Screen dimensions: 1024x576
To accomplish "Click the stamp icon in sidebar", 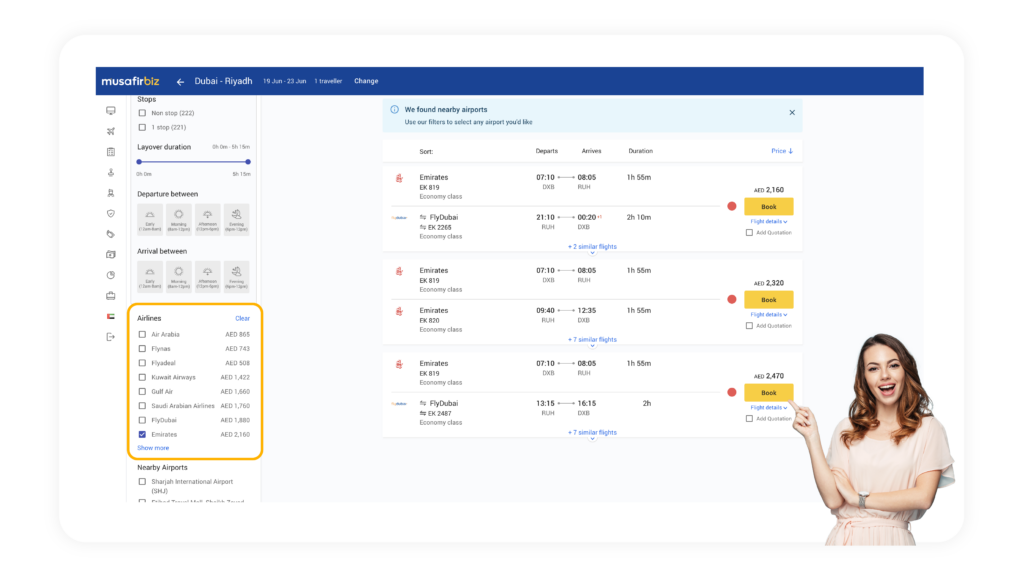I will tap(111, 172).
